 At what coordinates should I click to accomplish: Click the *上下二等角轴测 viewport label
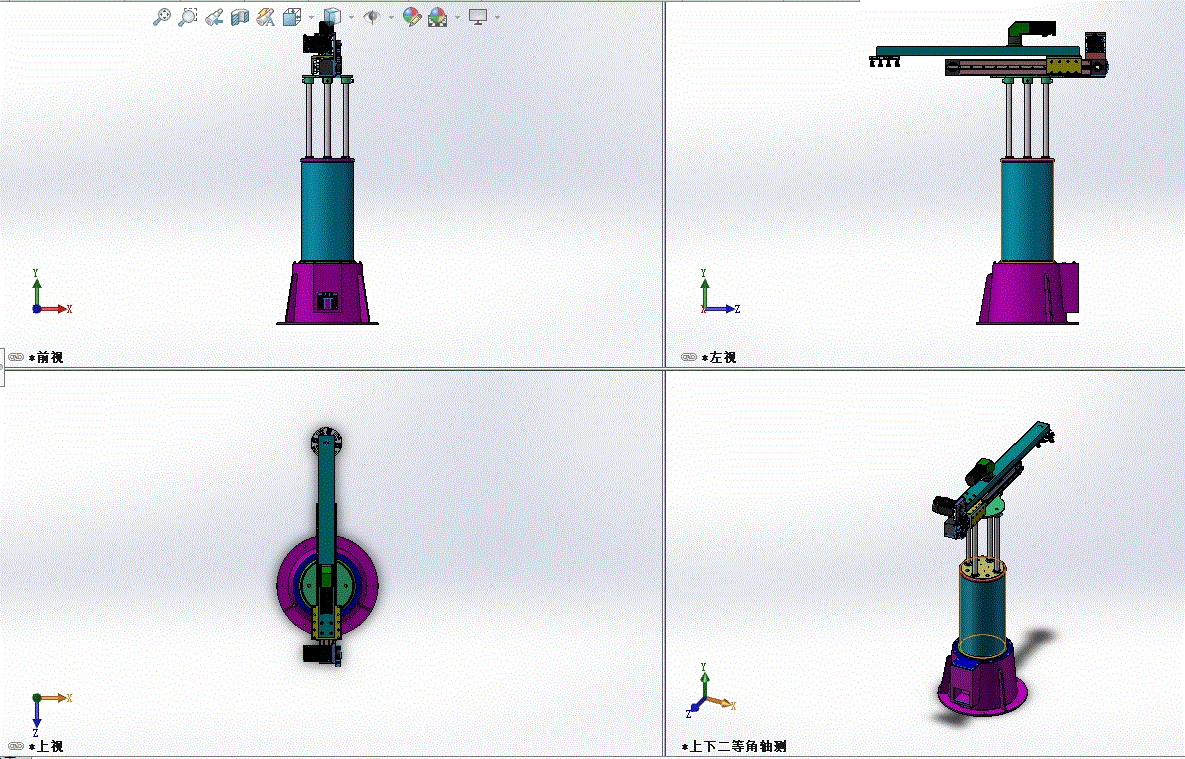pyautogui.click(x=734, y=747)
